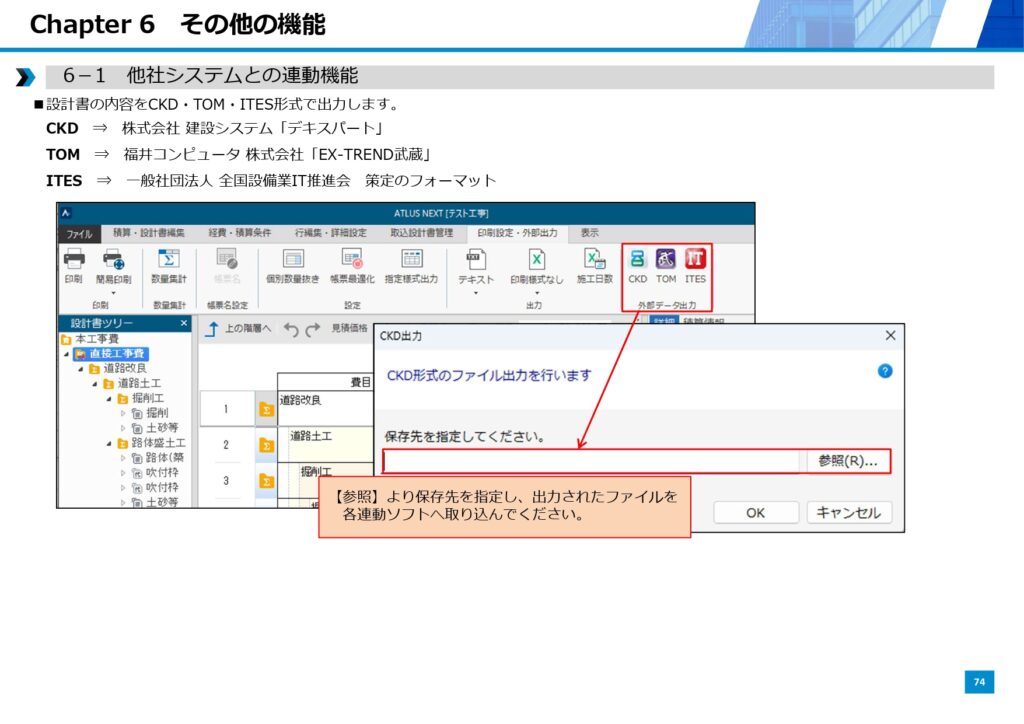The image size is (1024, 724).
Task: Open the 指定様式出力 tool
Action: [411, 261]
